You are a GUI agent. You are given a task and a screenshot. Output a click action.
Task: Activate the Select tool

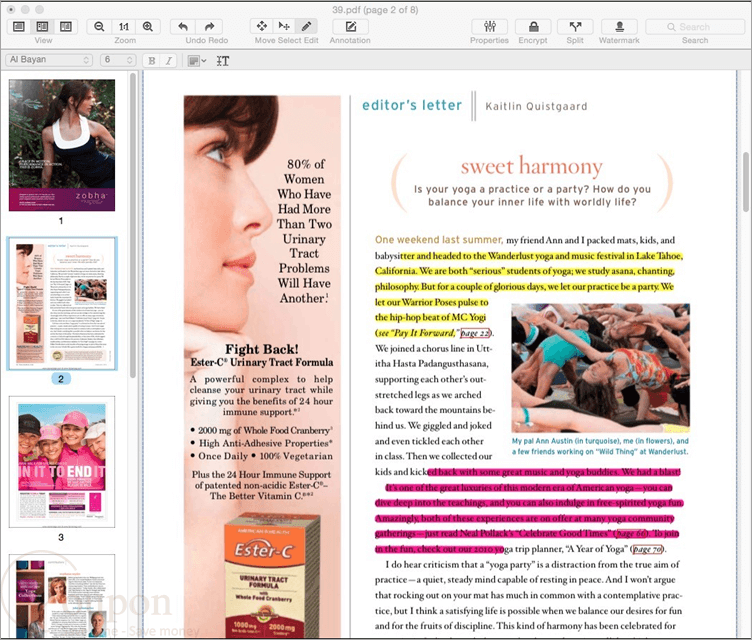point(284,26)
